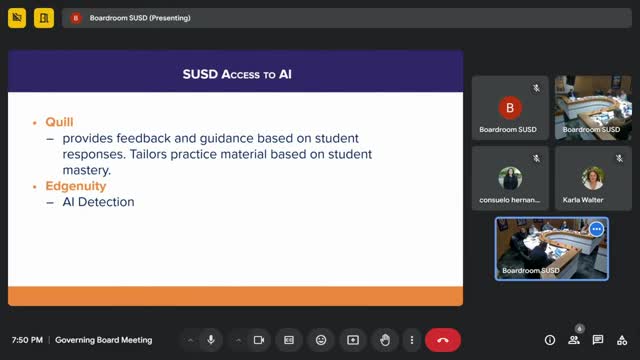Viewport: 640px width, 360px height.
Task: Click the slide heading SUSD Access to AI
Action: [x=237, y=74]
